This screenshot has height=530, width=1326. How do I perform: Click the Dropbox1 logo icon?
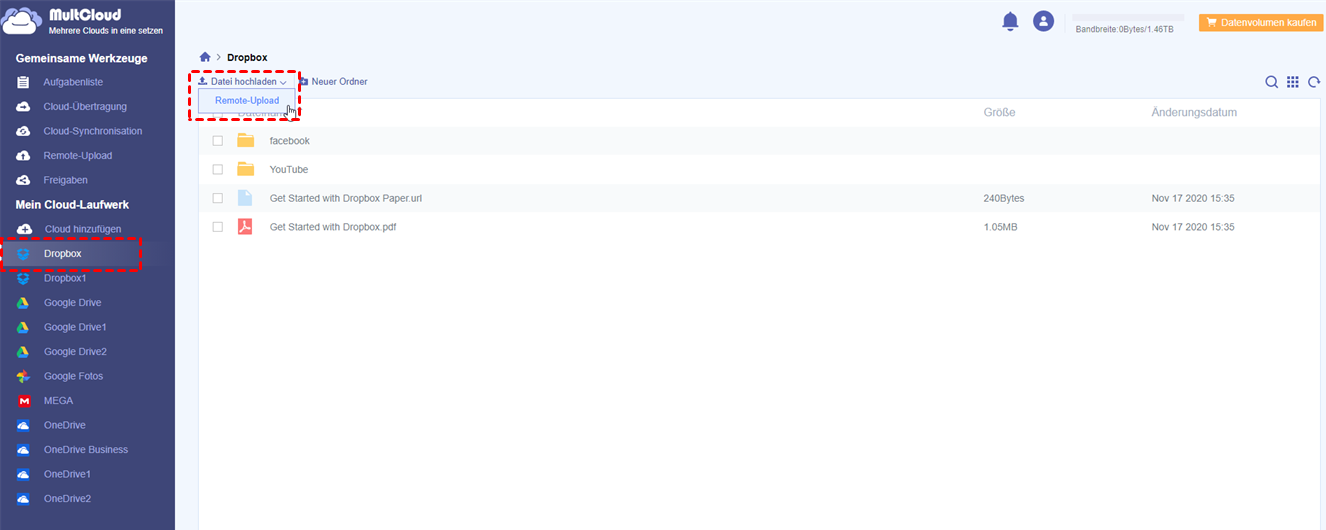point(23,278)
